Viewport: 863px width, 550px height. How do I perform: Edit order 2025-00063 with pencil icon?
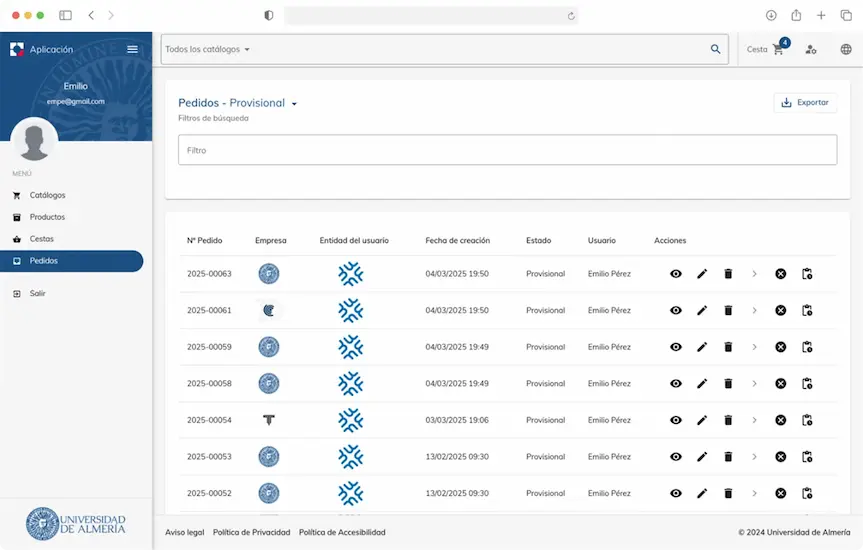pyautogui.click(x=702, y=274)
